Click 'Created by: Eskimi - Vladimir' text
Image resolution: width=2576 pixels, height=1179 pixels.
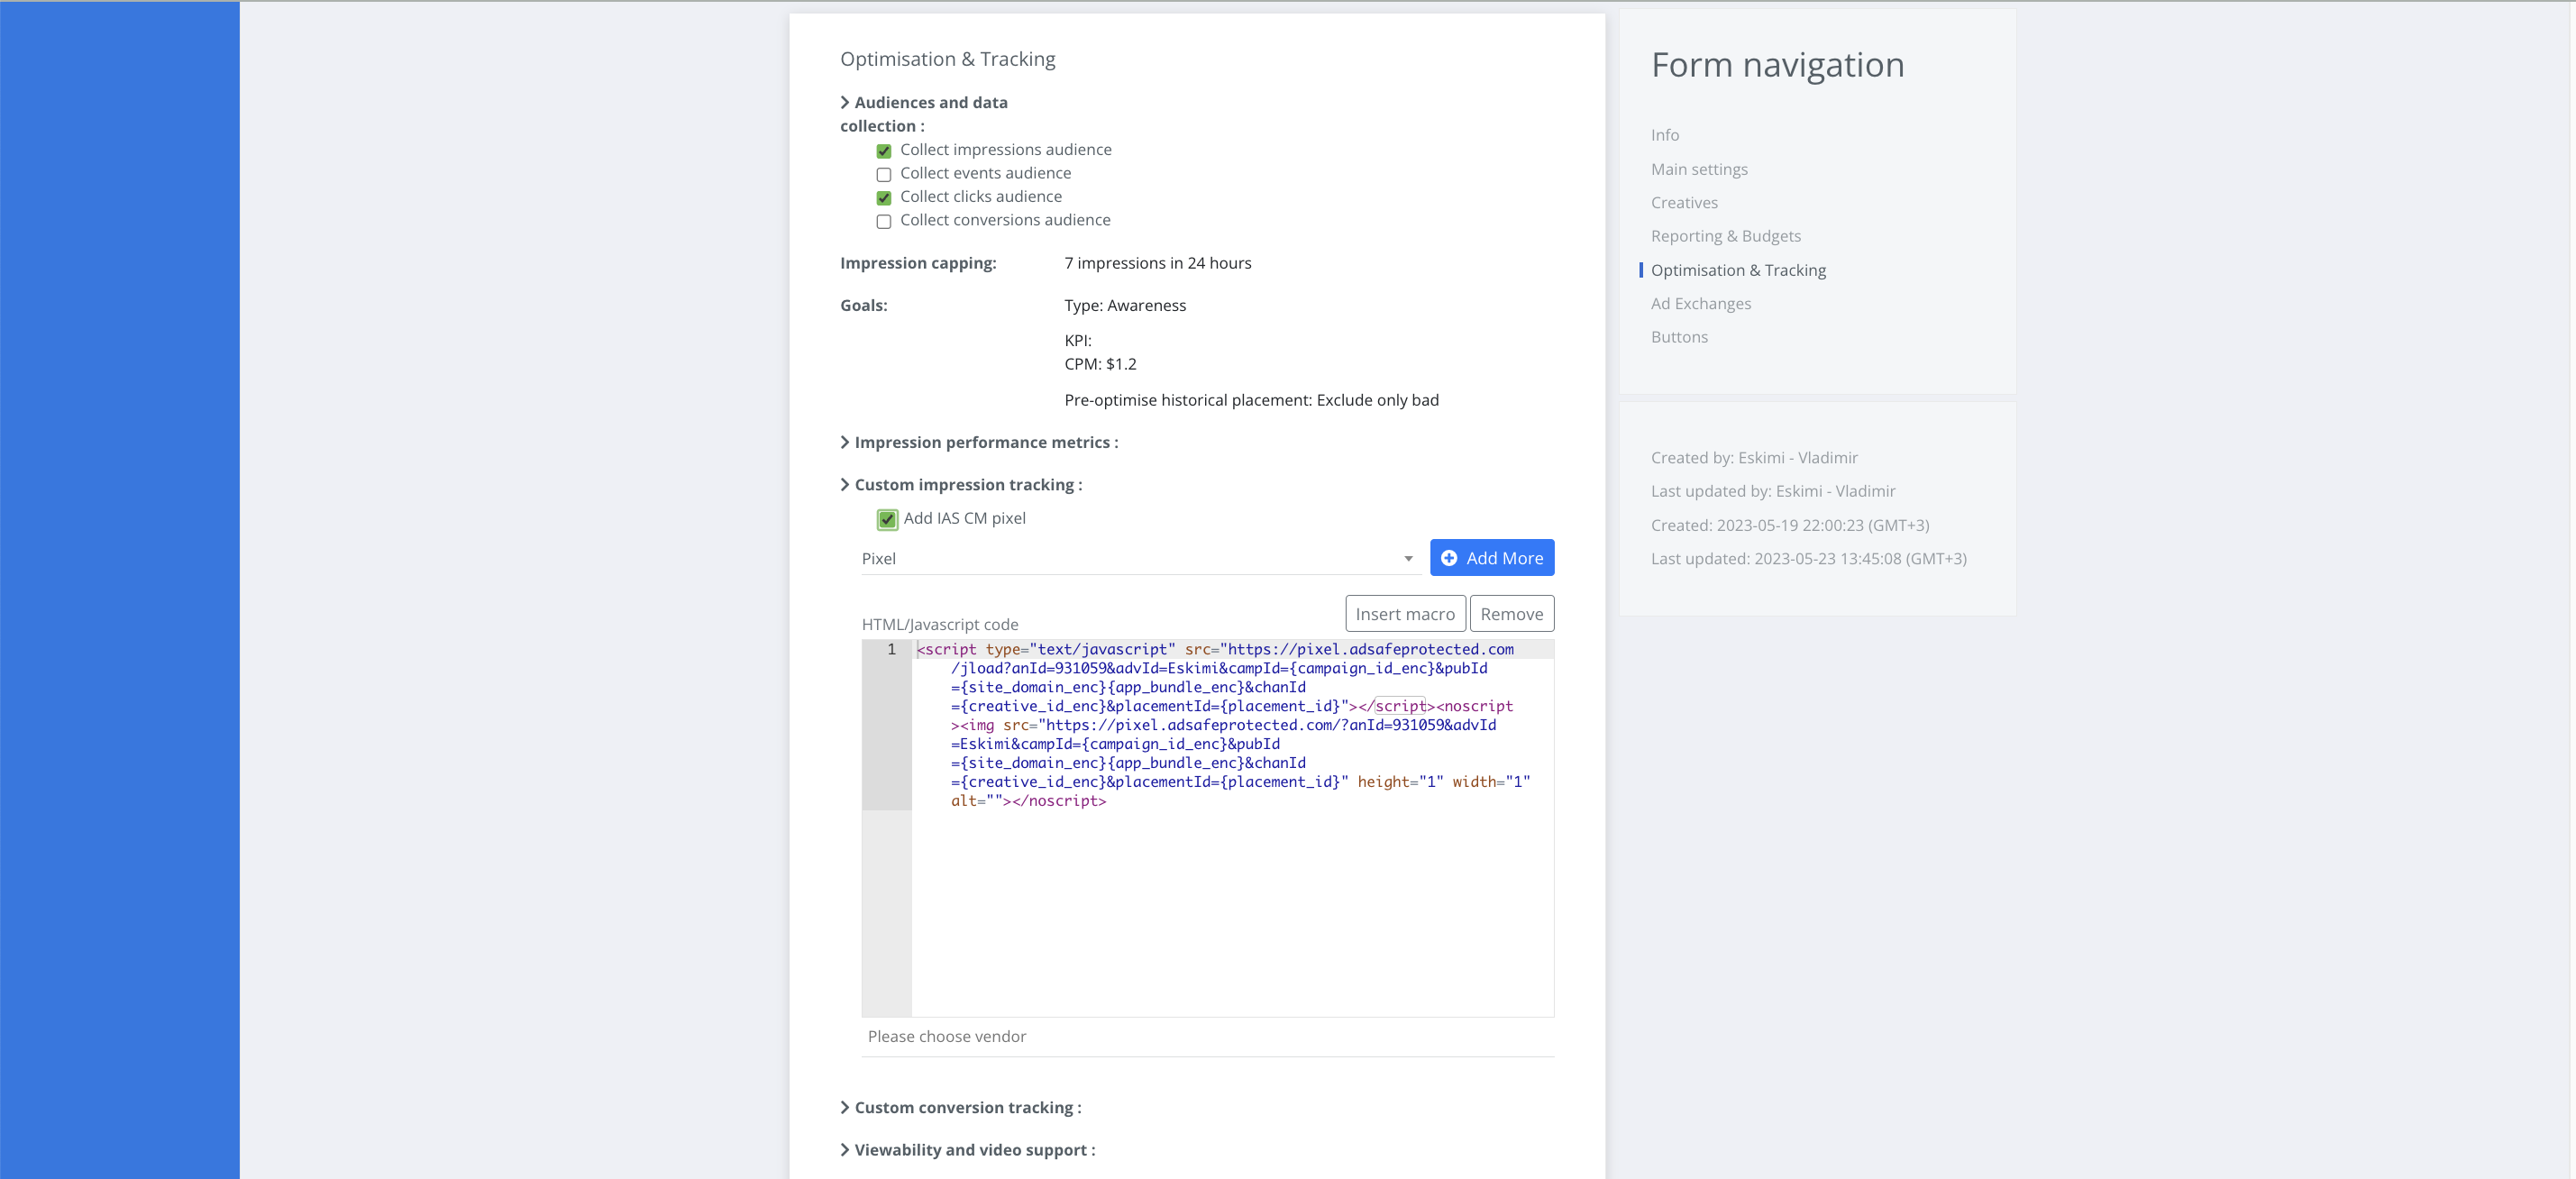(x=1754, y=458)
